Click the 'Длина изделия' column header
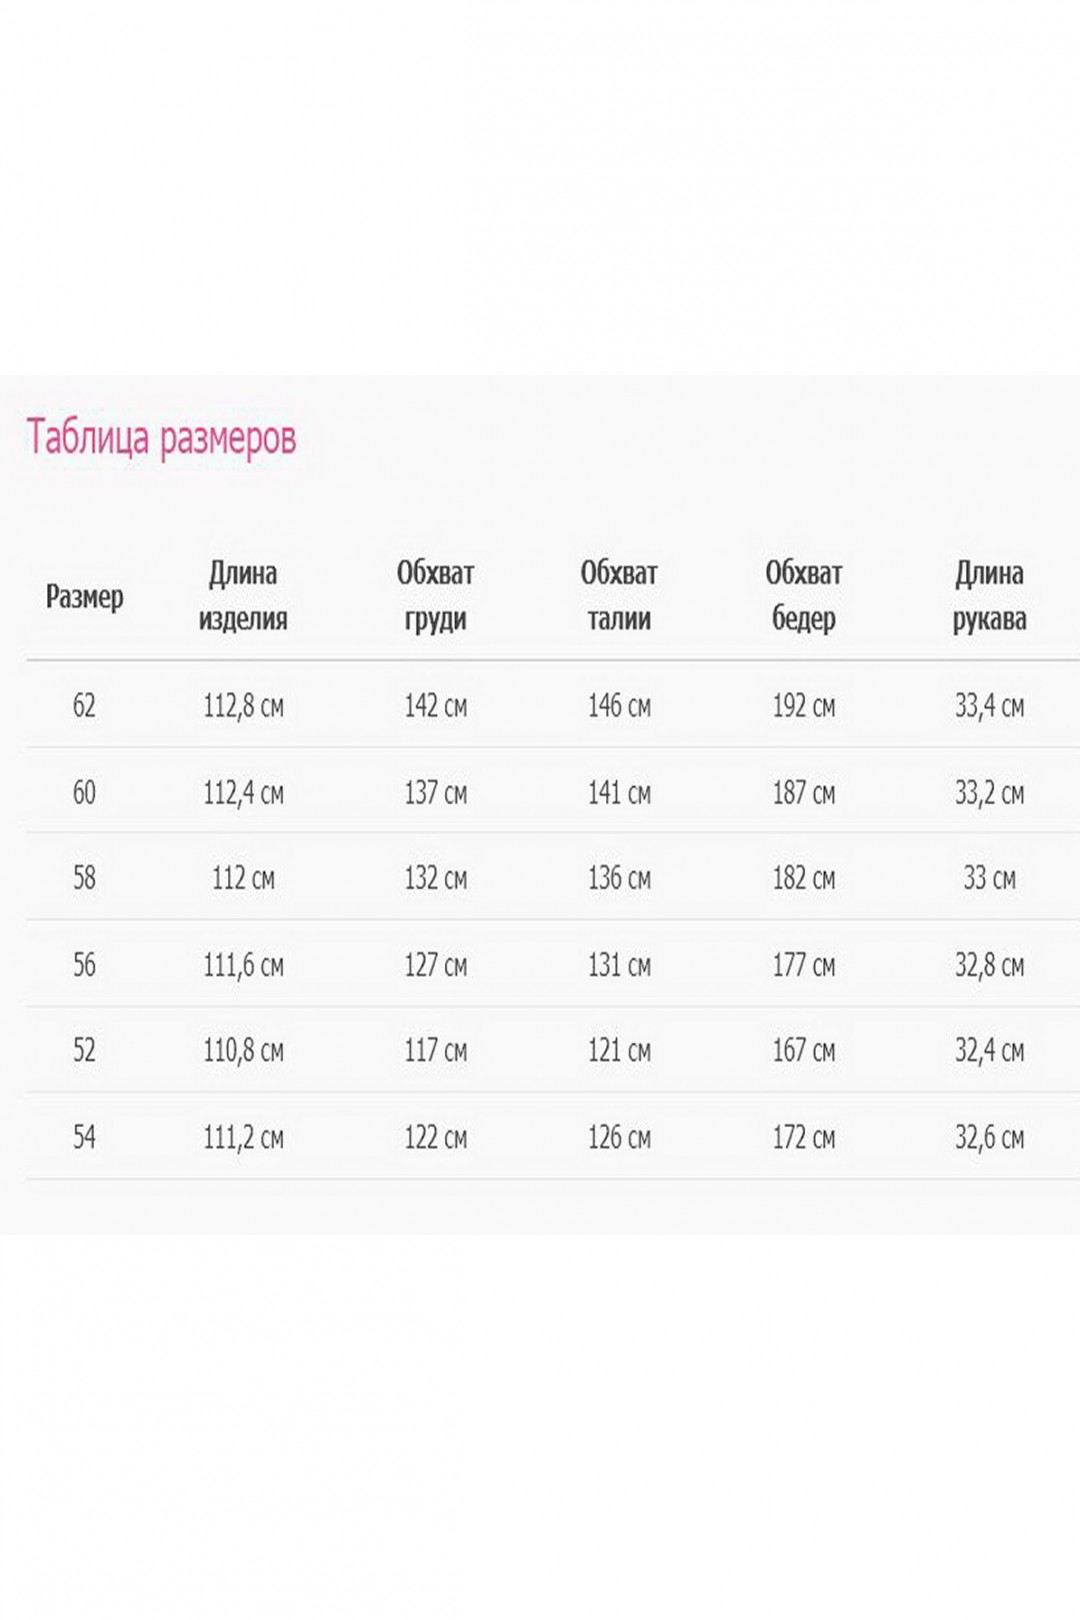This screenshot has height=1620, width=1080. pyautogui.click(x=243, y=596)
